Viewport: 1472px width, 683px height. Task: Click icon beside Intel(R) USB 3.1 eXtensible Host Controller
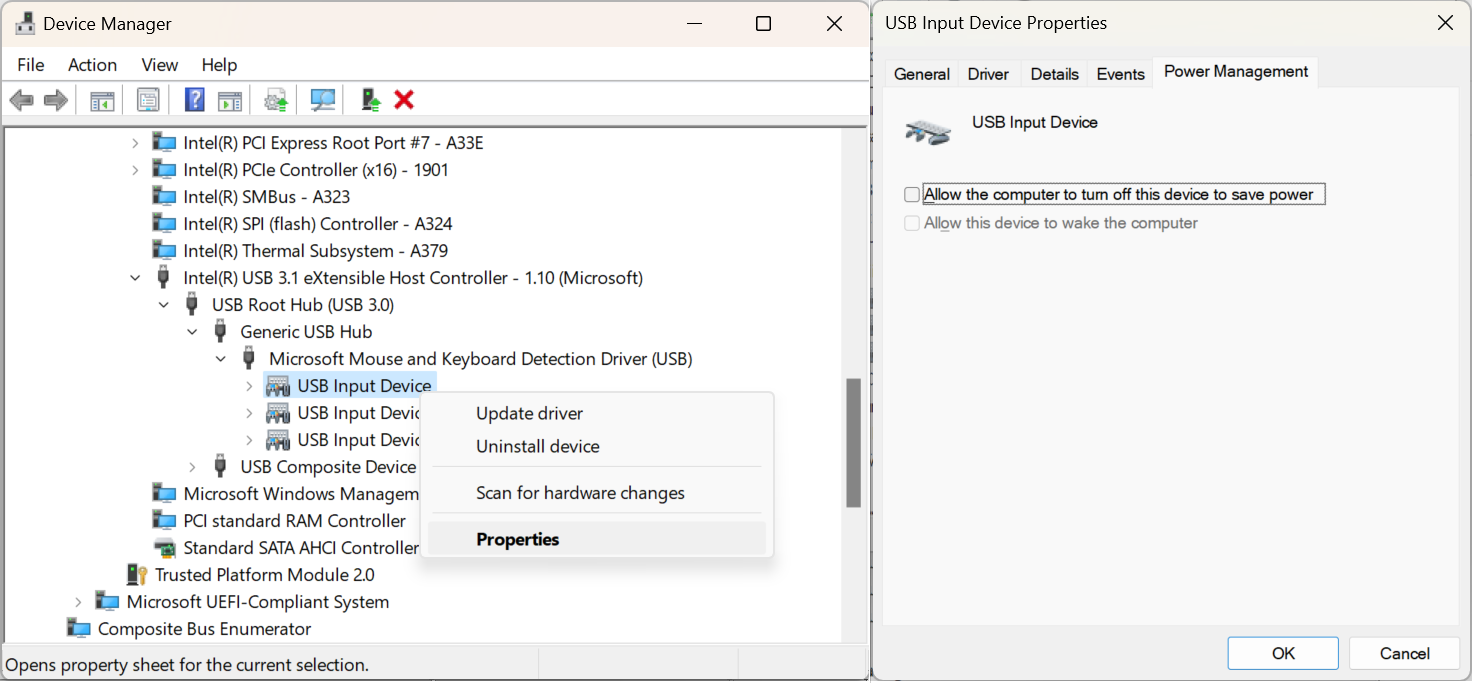[164, 278]
